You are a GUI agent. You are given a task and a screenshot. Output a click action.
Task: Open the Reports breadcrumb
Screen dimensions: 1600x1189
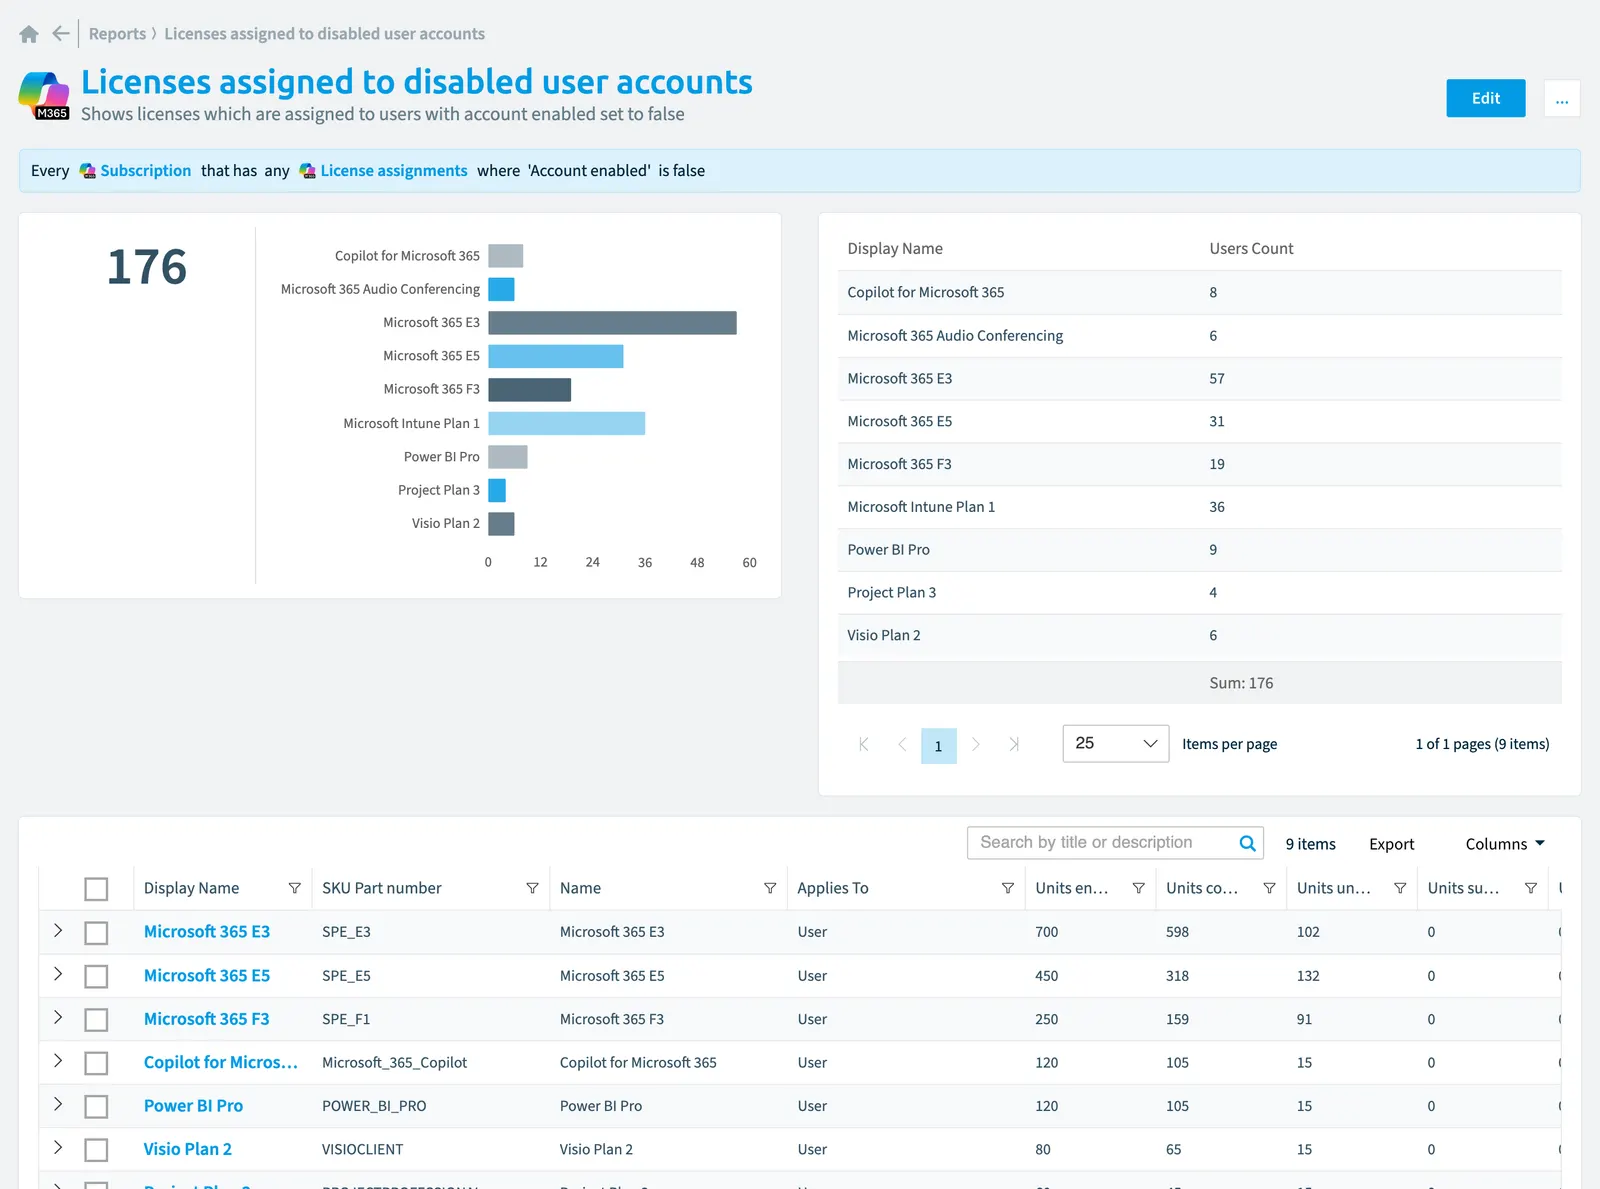(x=117, y=34)
